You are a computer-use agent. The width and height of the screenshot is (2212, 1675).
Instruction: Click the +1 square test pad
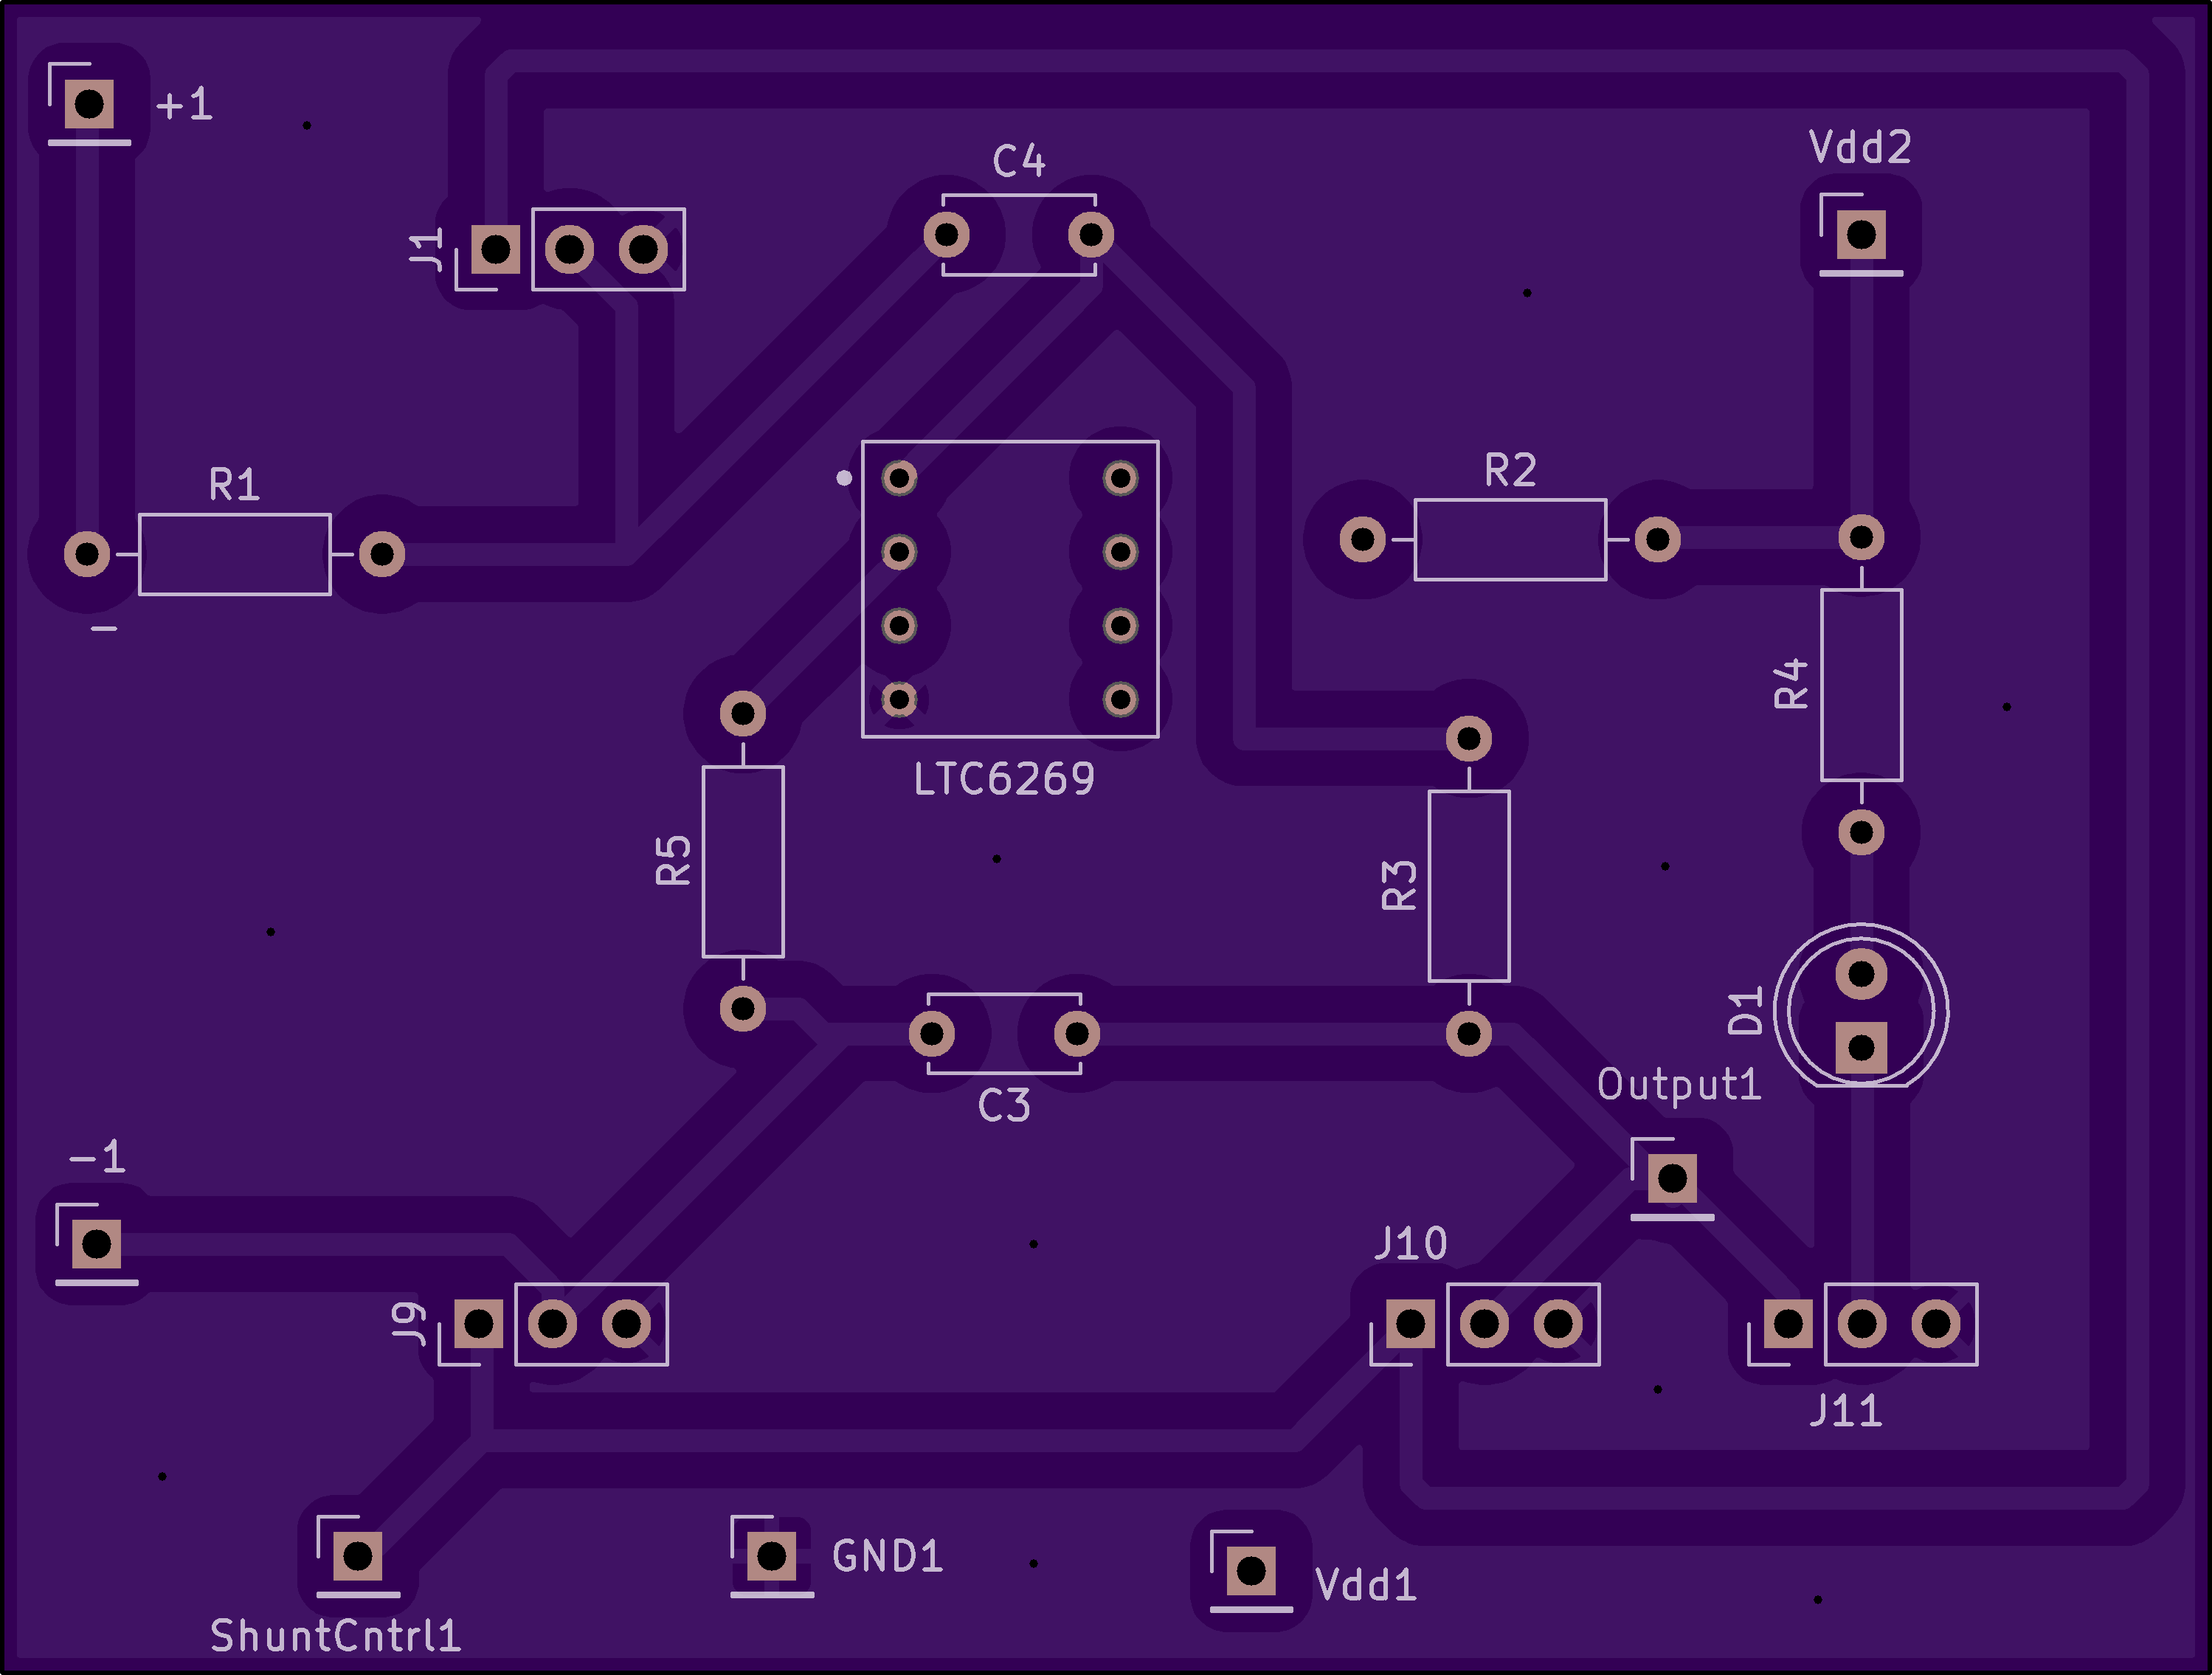(x=89, y=103)
